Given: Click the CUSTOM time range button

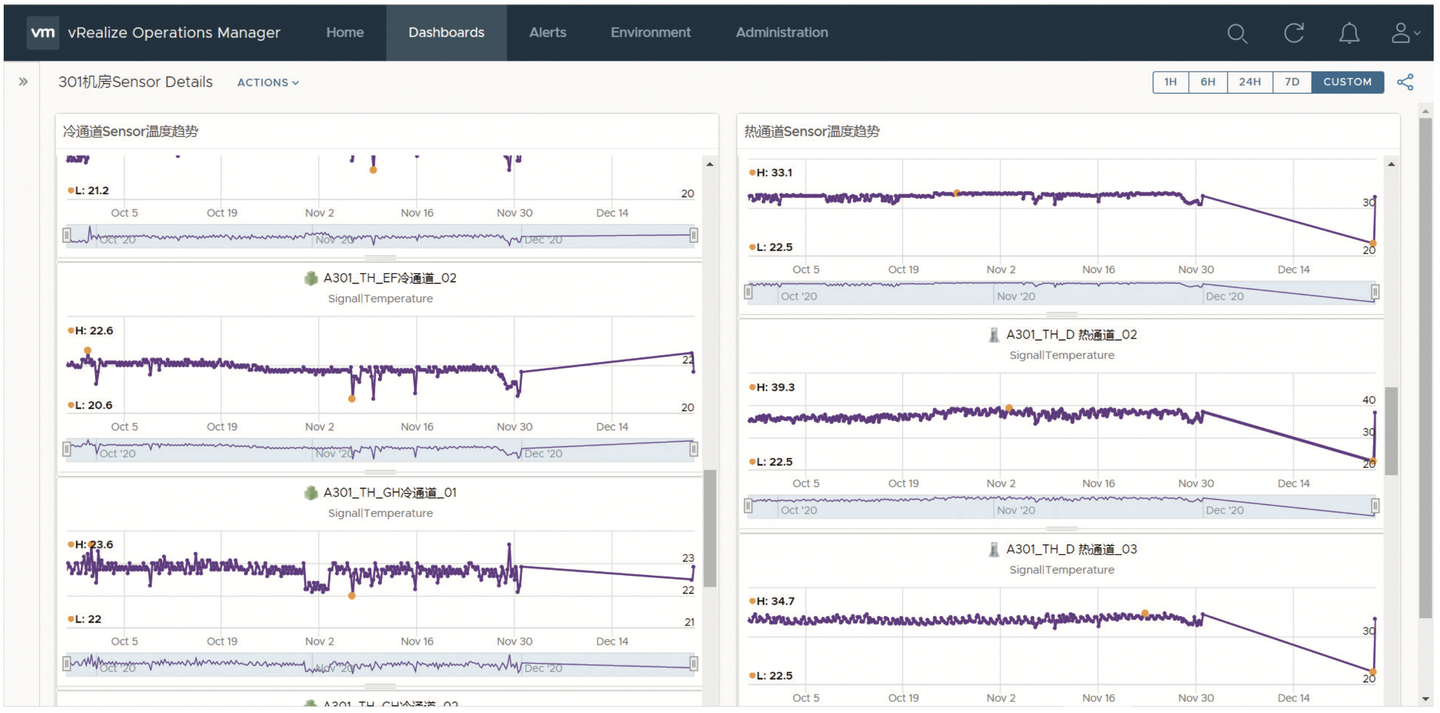Looking at the screenshot, I should [x=1347, y=82].
